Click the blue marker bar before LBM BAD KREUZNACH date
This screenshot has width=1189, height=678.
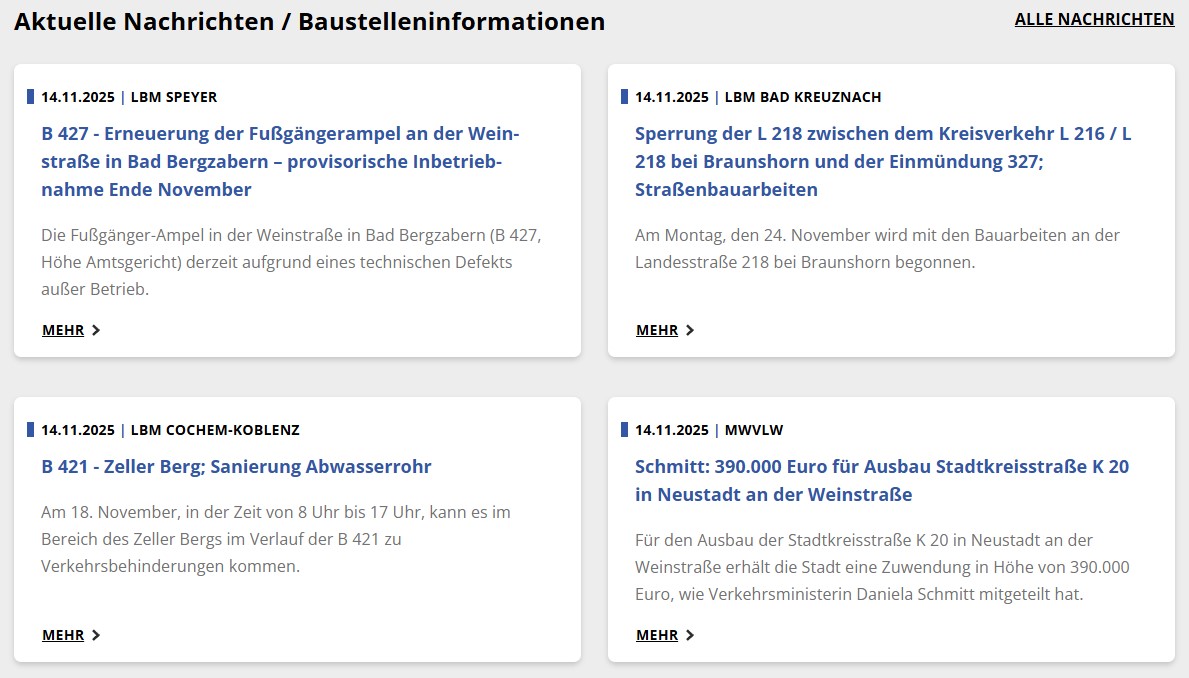point(624,97)
